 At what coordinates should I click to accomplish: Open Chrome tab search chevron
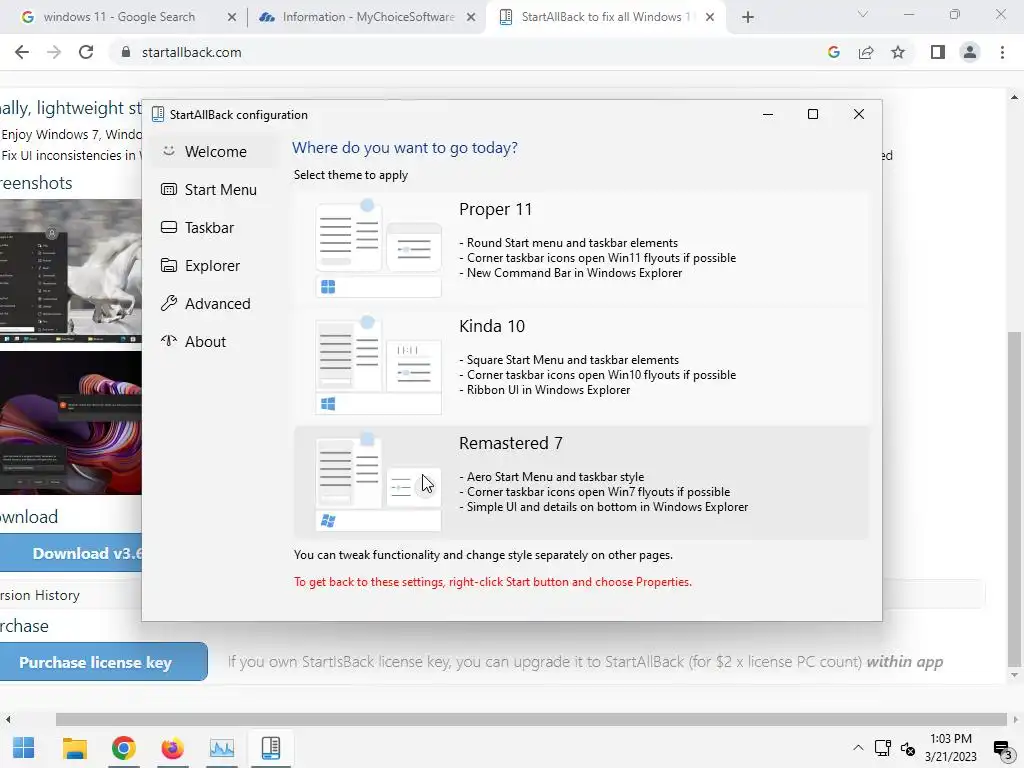[x=863, y=14]
